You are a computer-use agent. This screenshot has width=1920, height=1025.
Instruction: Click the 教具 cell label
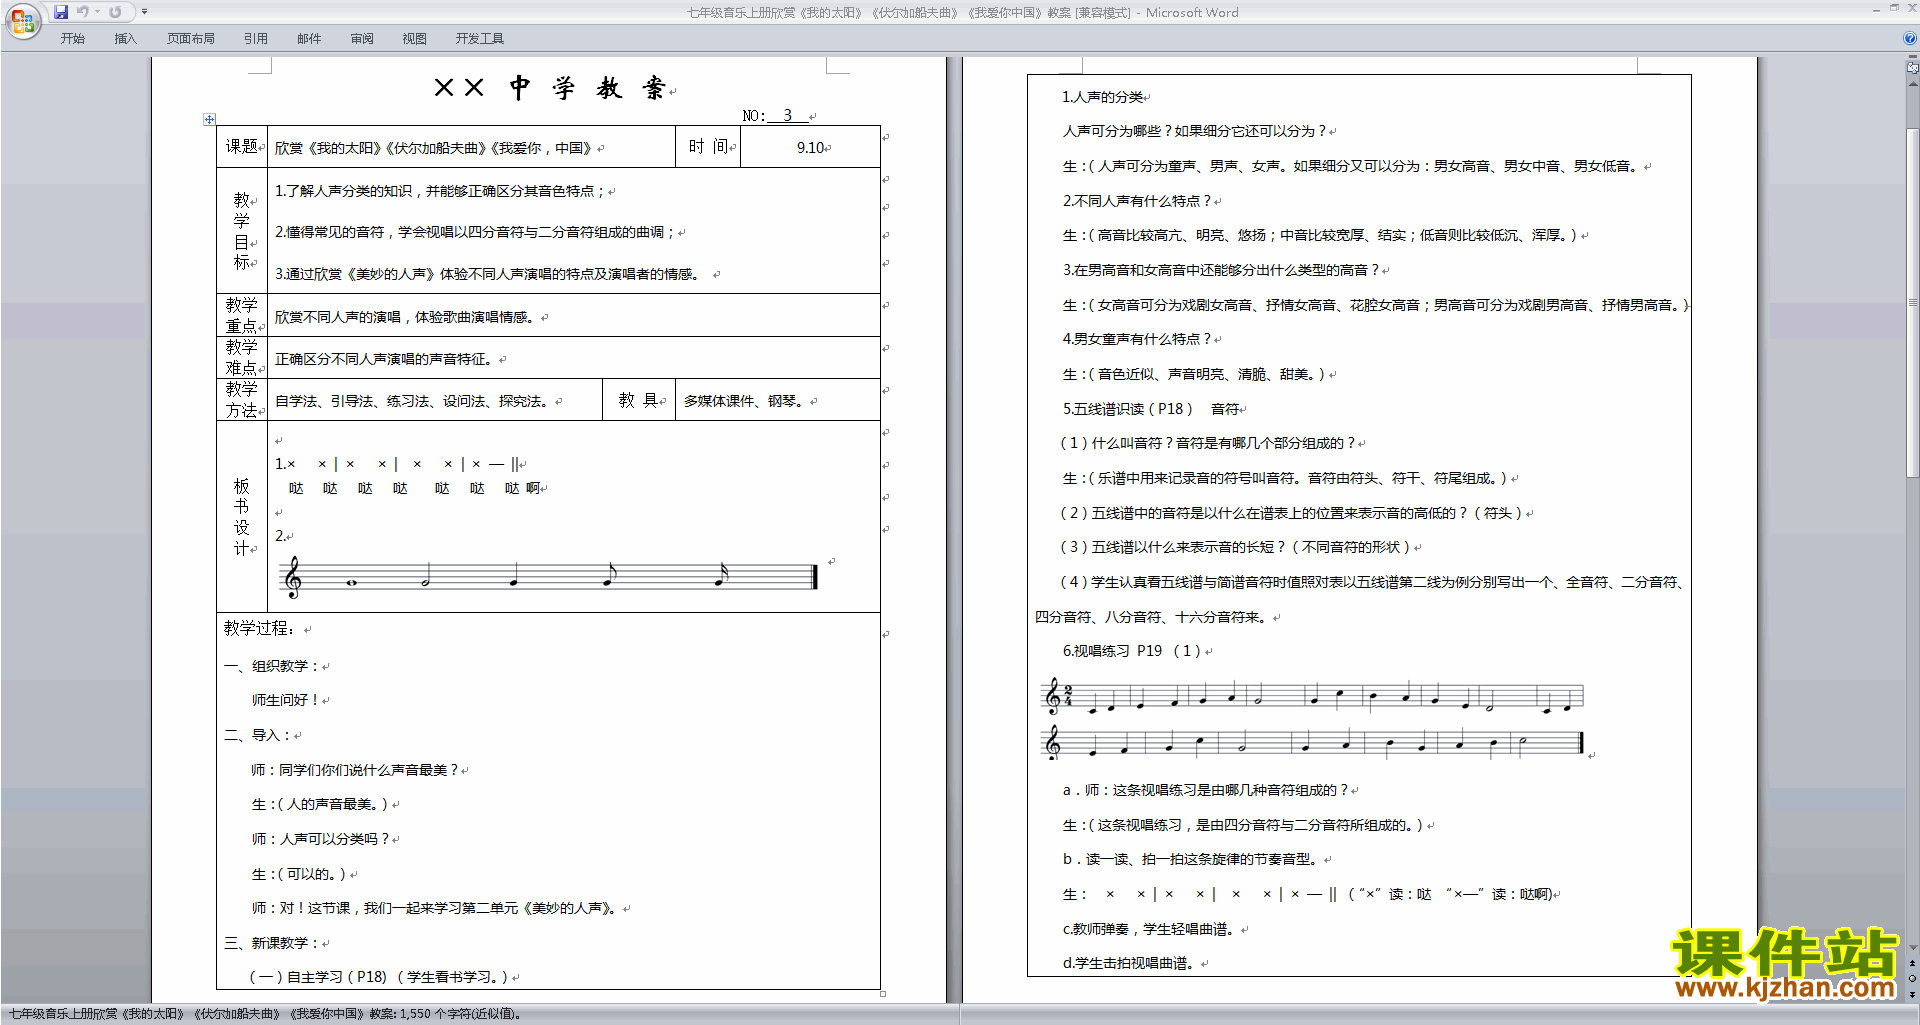(x=638, y=400)
